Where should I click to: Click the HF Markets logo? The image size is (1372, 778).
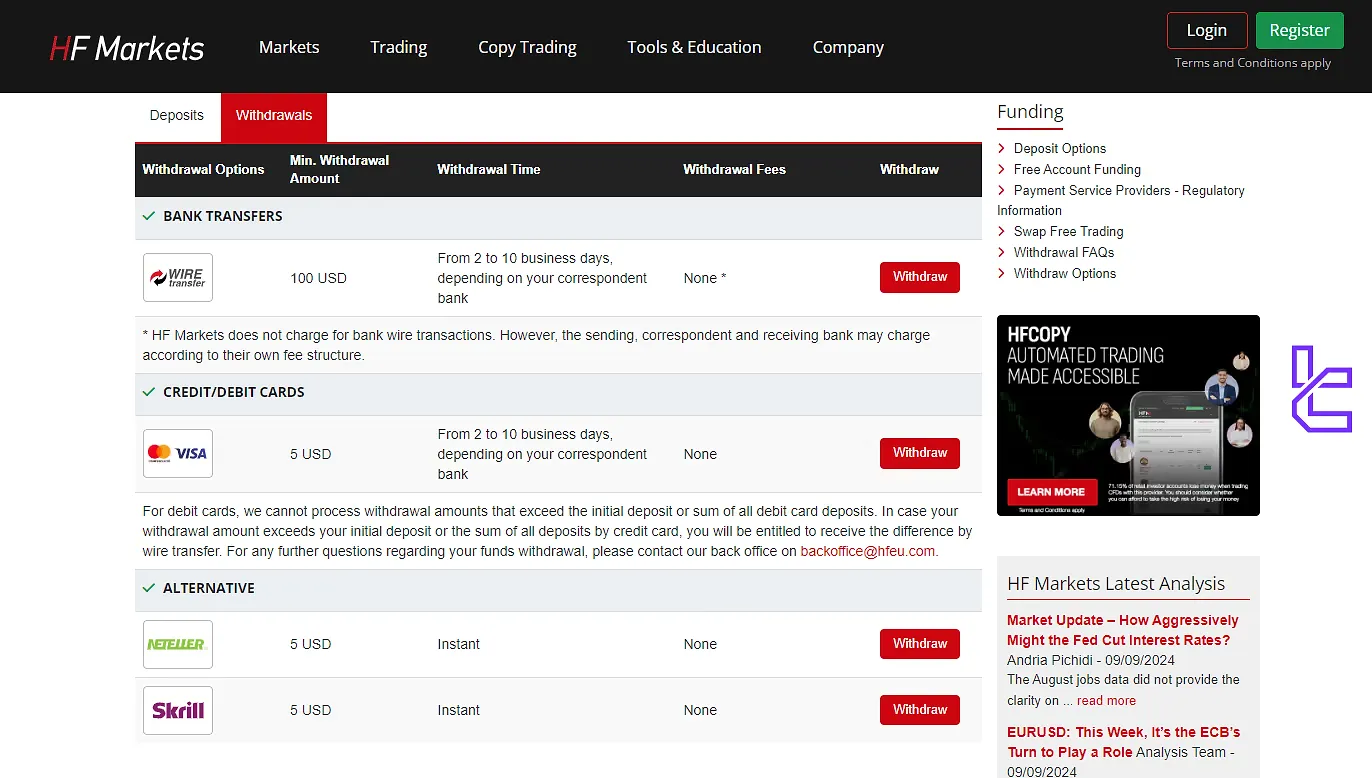[x=127, y=47]
